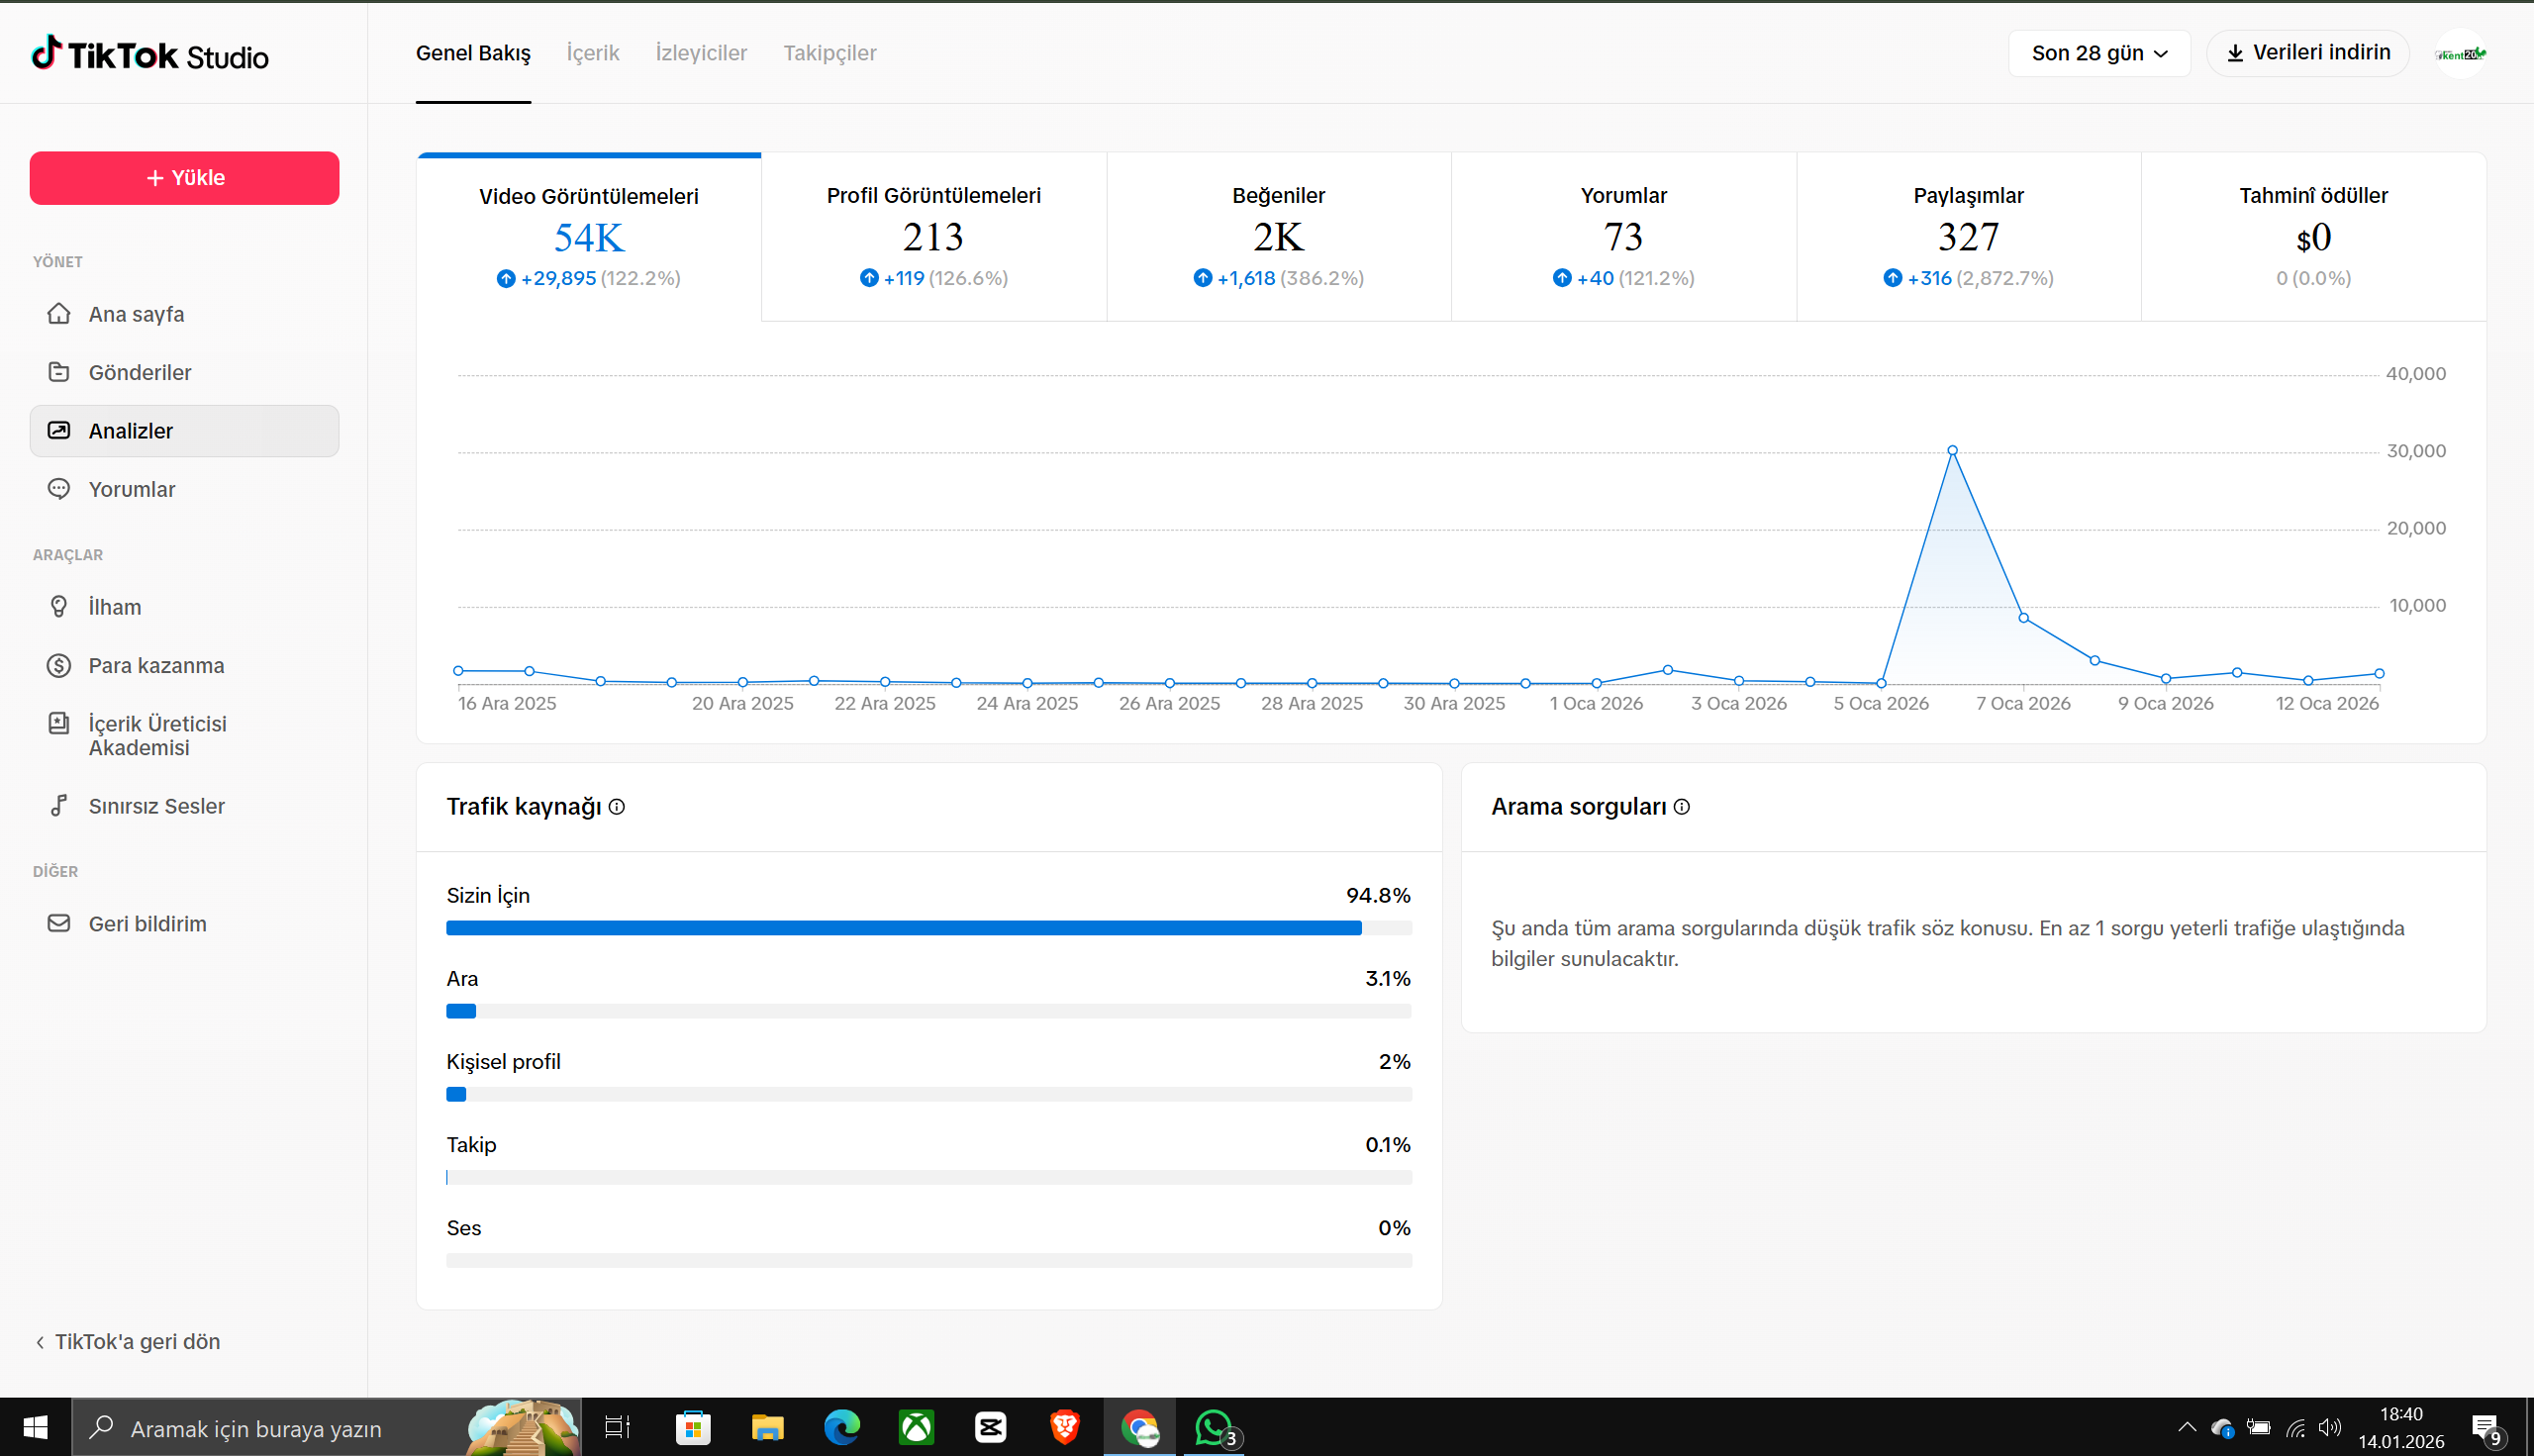This screenshot has width=2534, height=1456.
Task: Select the Beğeniler metric card
Action: pyautogui.click(x=1278, y=237)
